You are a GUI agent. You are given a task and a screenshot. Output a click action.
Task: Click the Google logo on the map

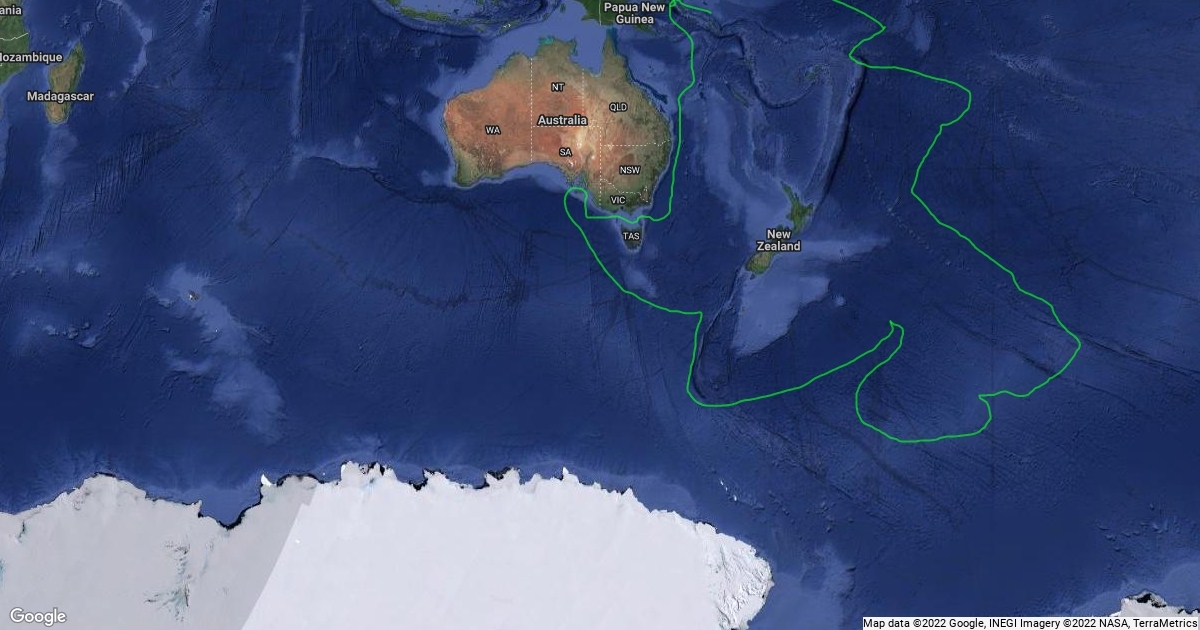point(38,616)
